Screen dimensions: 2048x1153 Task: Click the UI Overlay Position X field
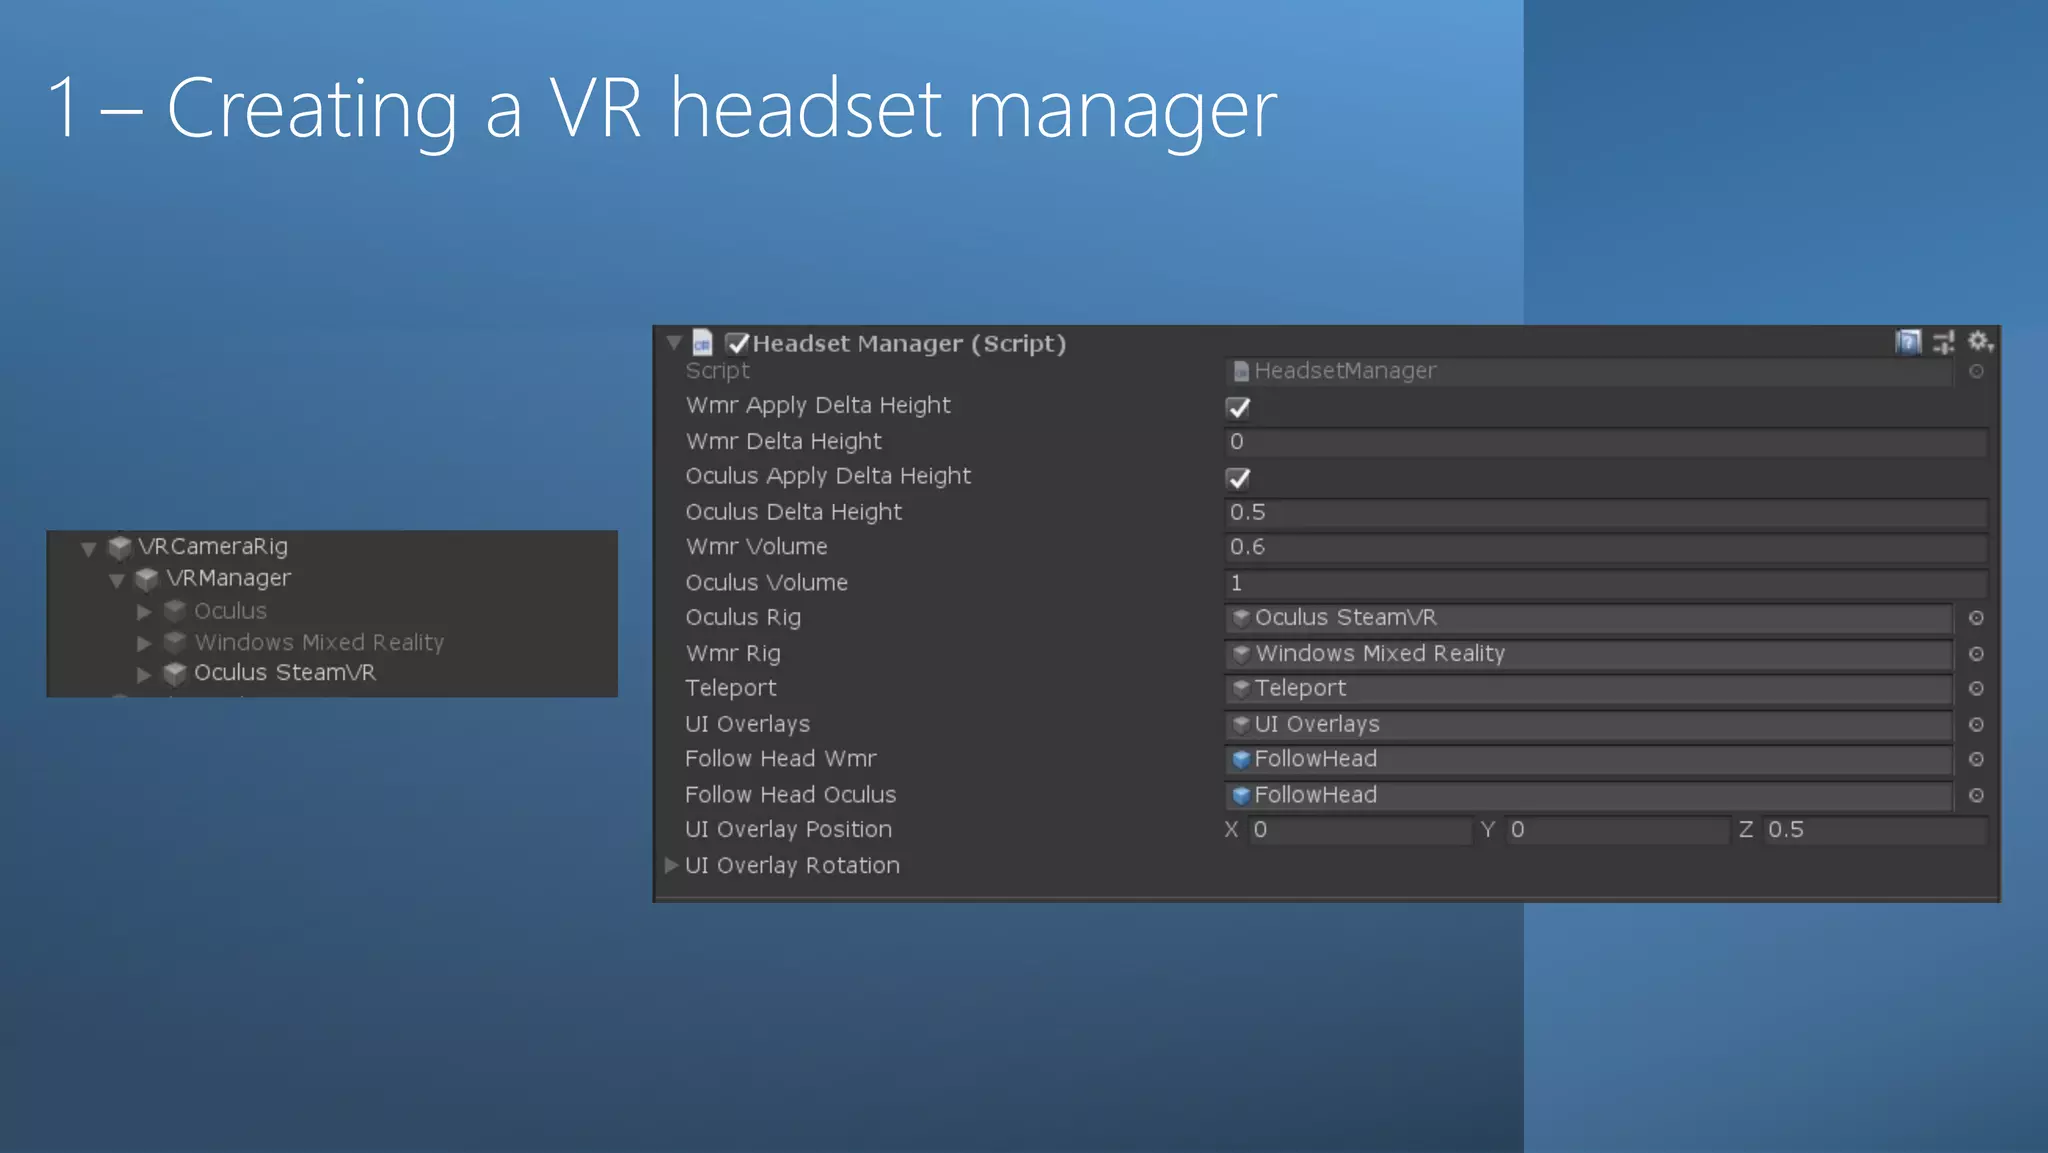pyautogui.click(x=1360, y=830)
